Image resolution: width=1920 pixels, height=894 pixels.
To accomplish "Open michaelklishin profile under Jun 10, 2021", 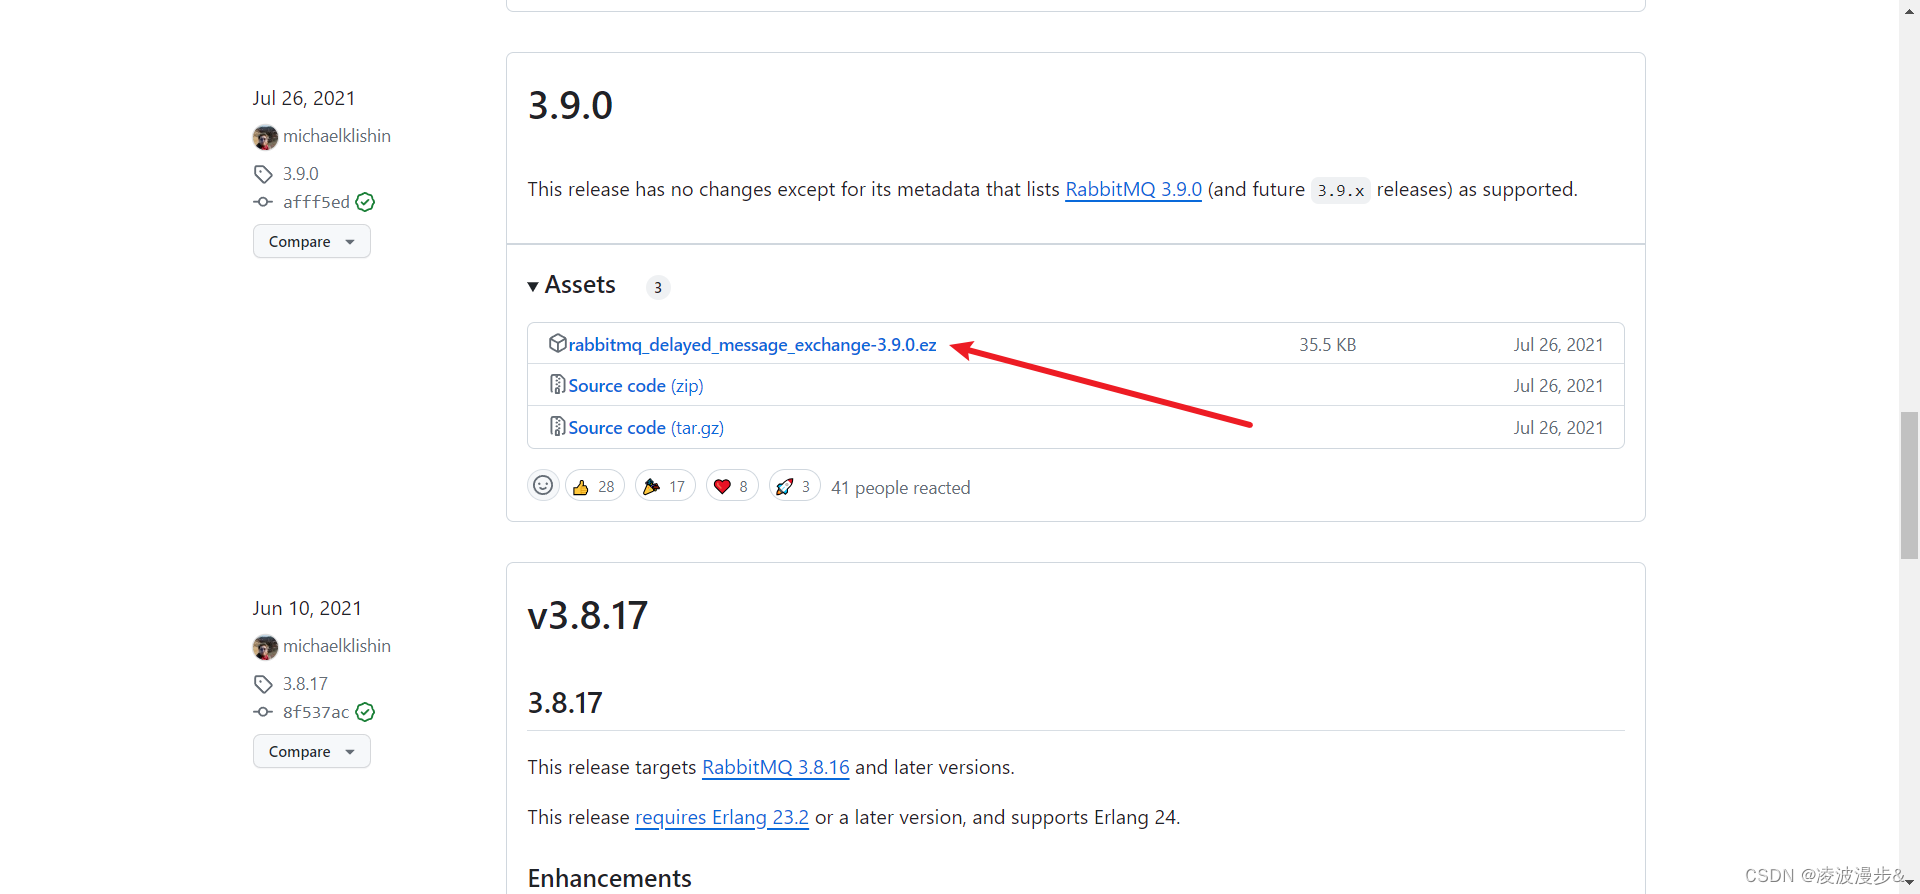I will pyautogui.click(x=337, y=646).
